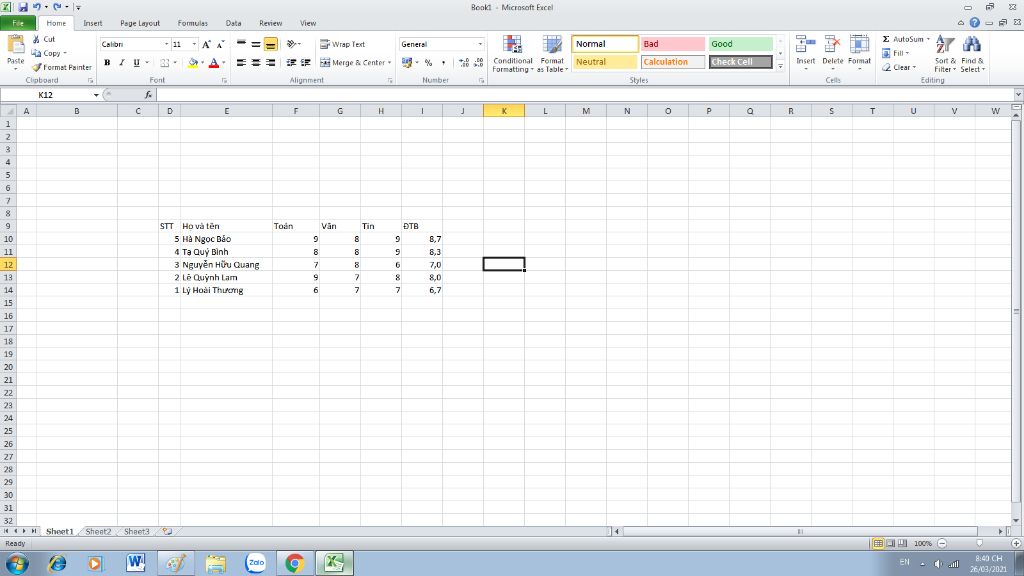This screenshot has width=1024, height=576.
Task: Align text left
Action: 242,63
